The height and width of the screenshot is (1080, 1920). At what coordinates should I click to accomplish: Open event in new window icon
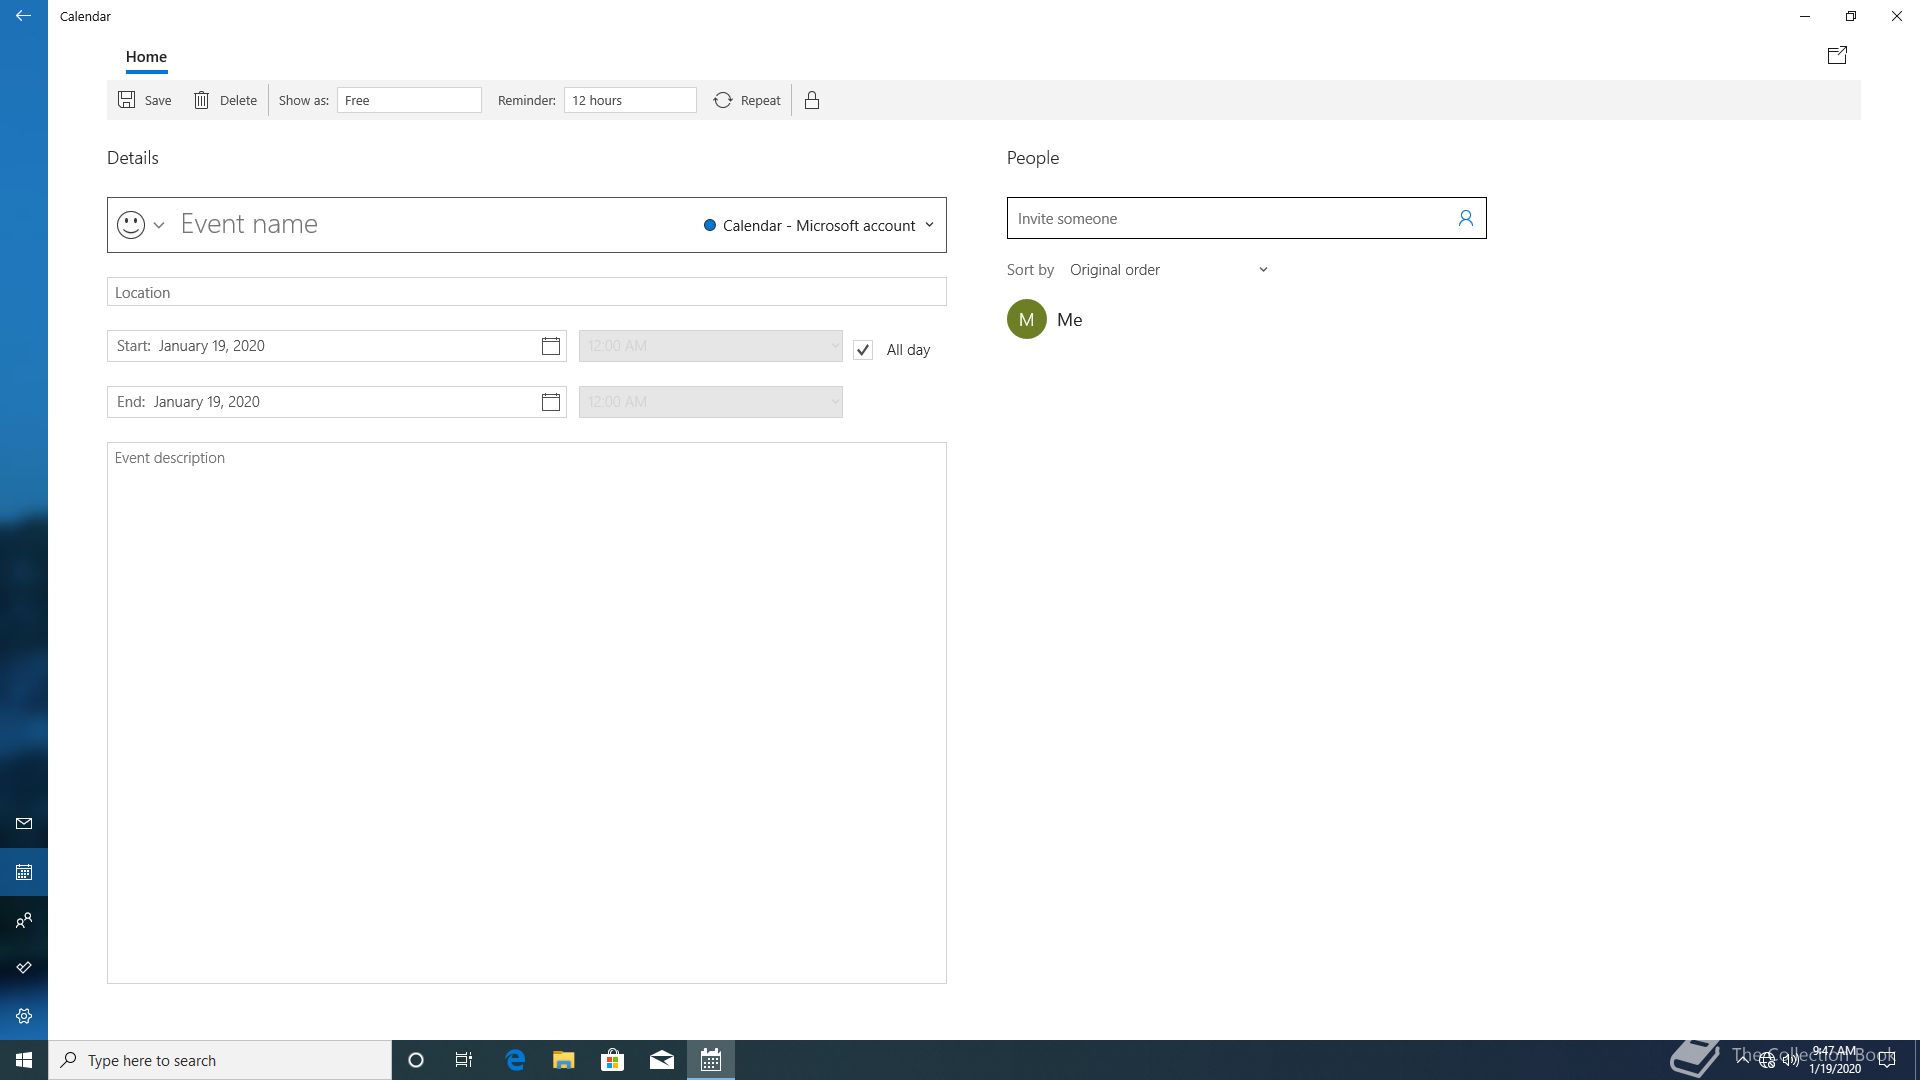click(x=1837, y=55)
